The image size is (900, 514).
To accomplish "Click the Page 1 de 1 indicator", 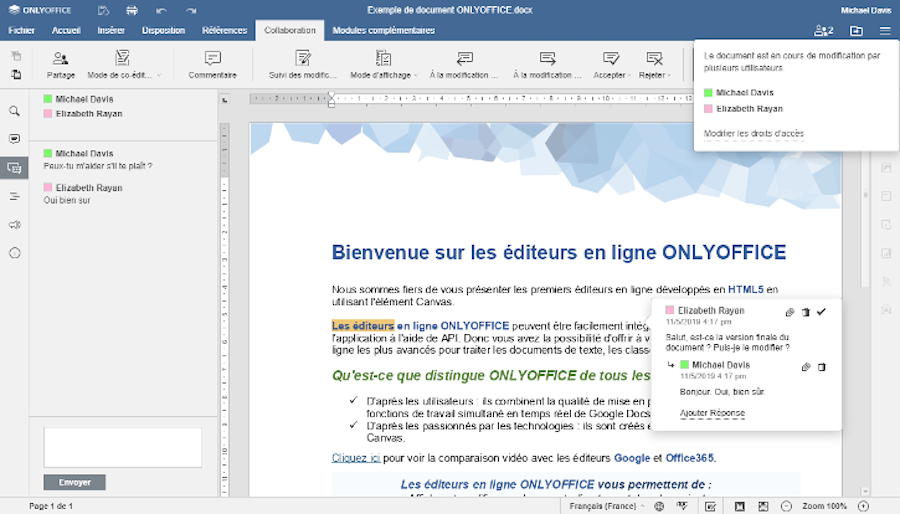I will (51, 506).
